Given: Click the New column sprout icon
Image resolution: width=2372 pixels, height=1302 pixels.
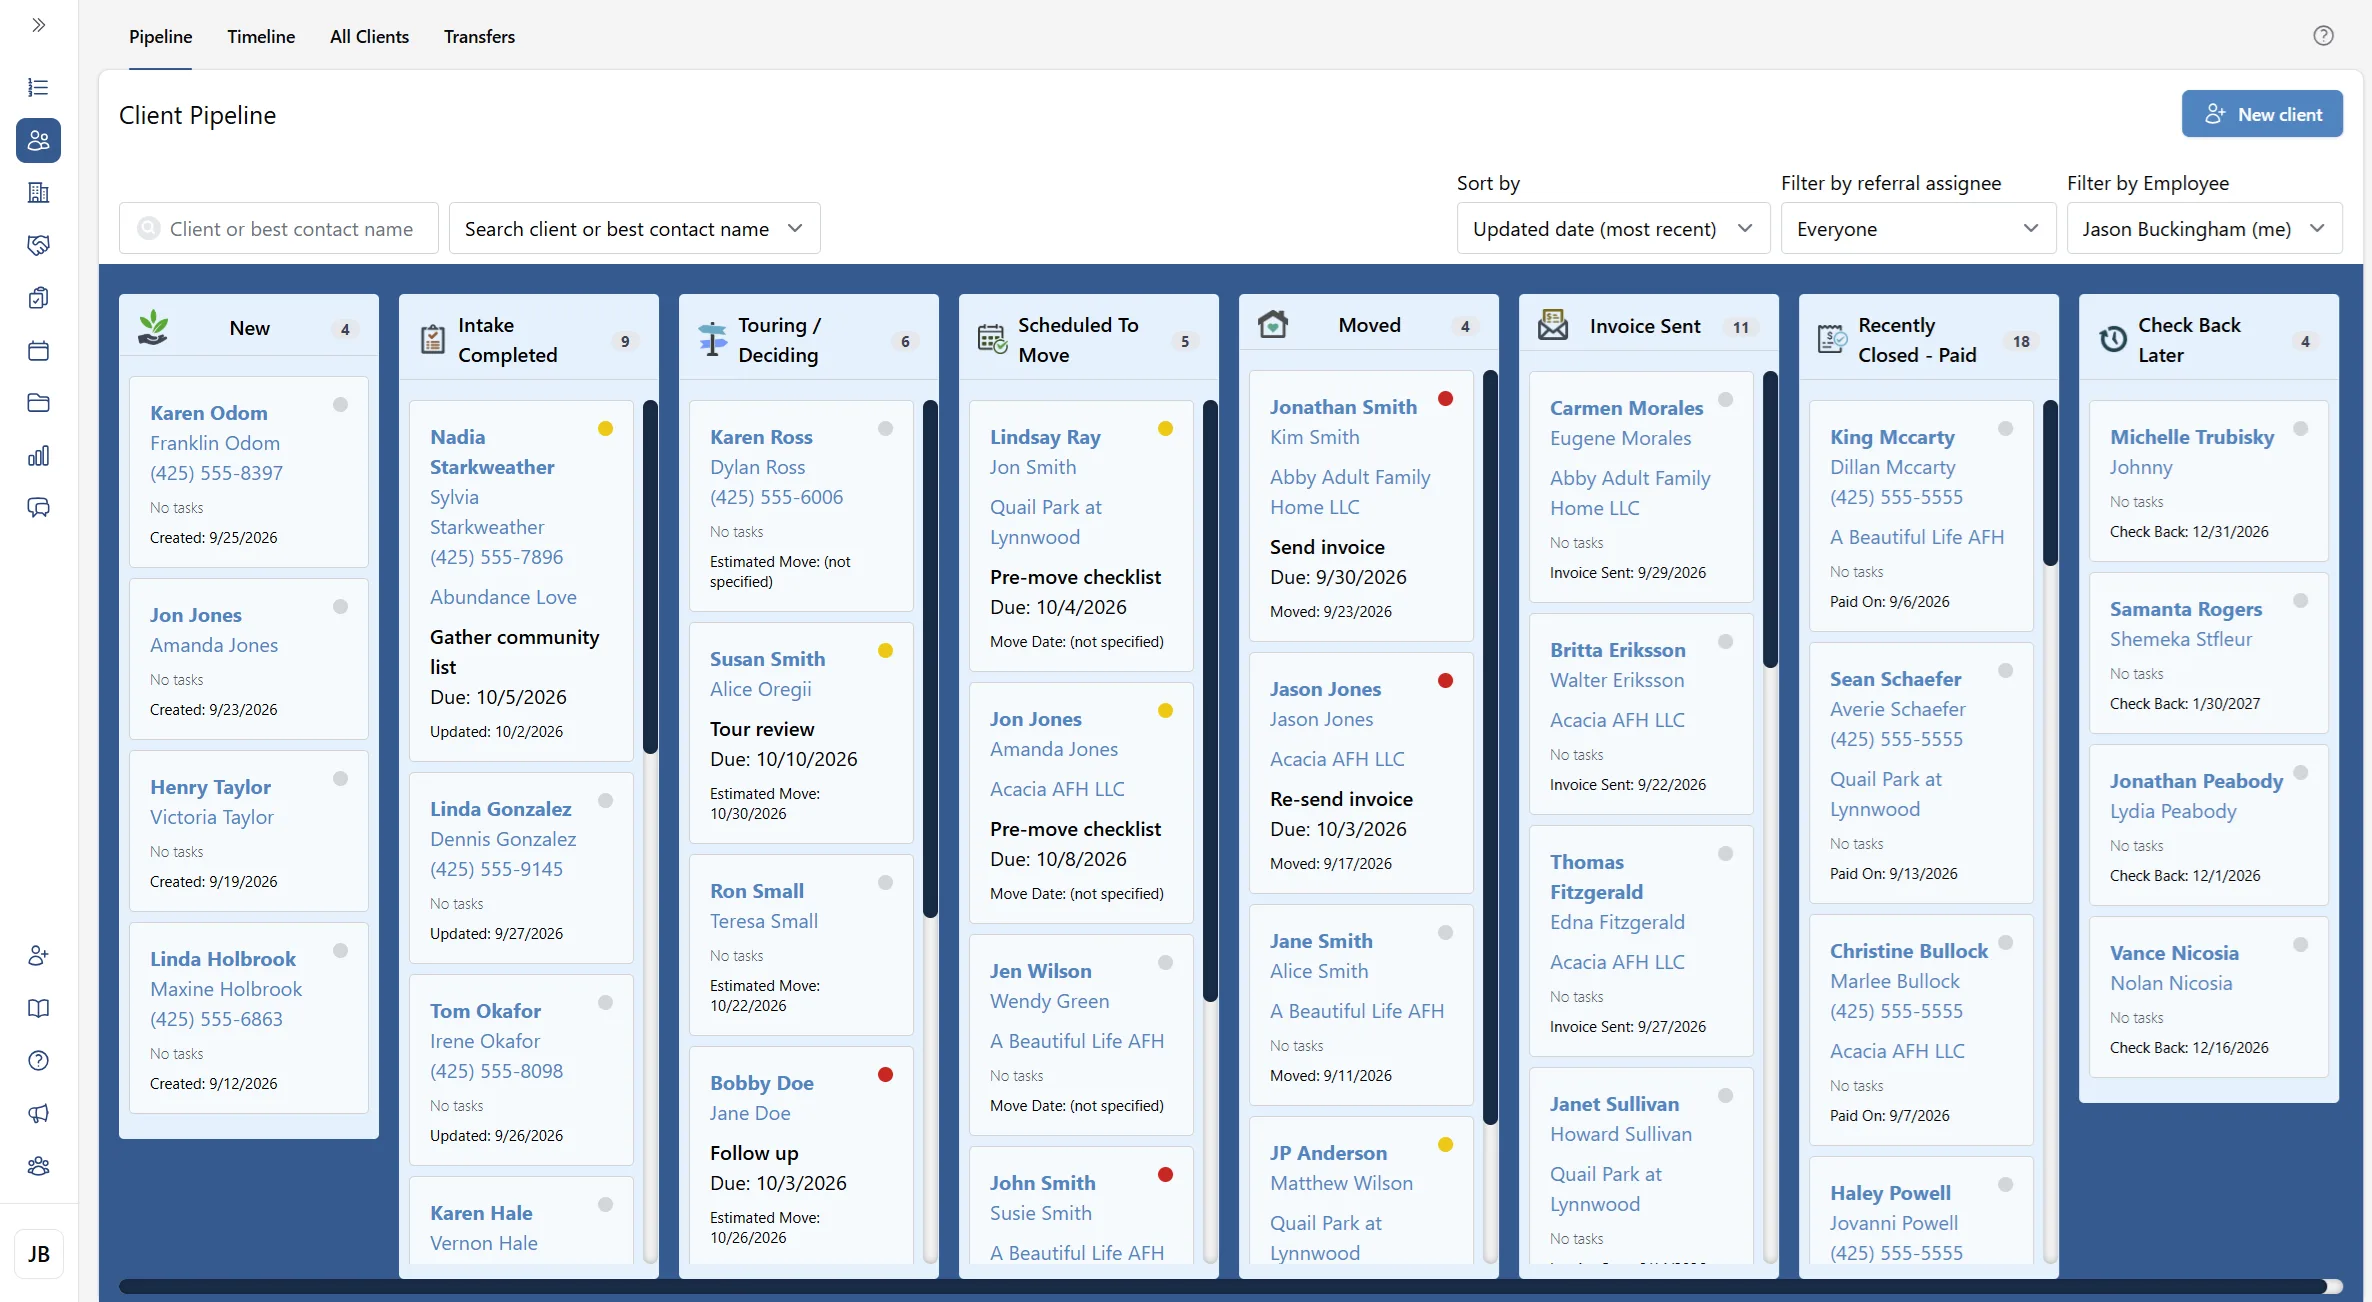Looking at the screenshot, I should (153, 328).
